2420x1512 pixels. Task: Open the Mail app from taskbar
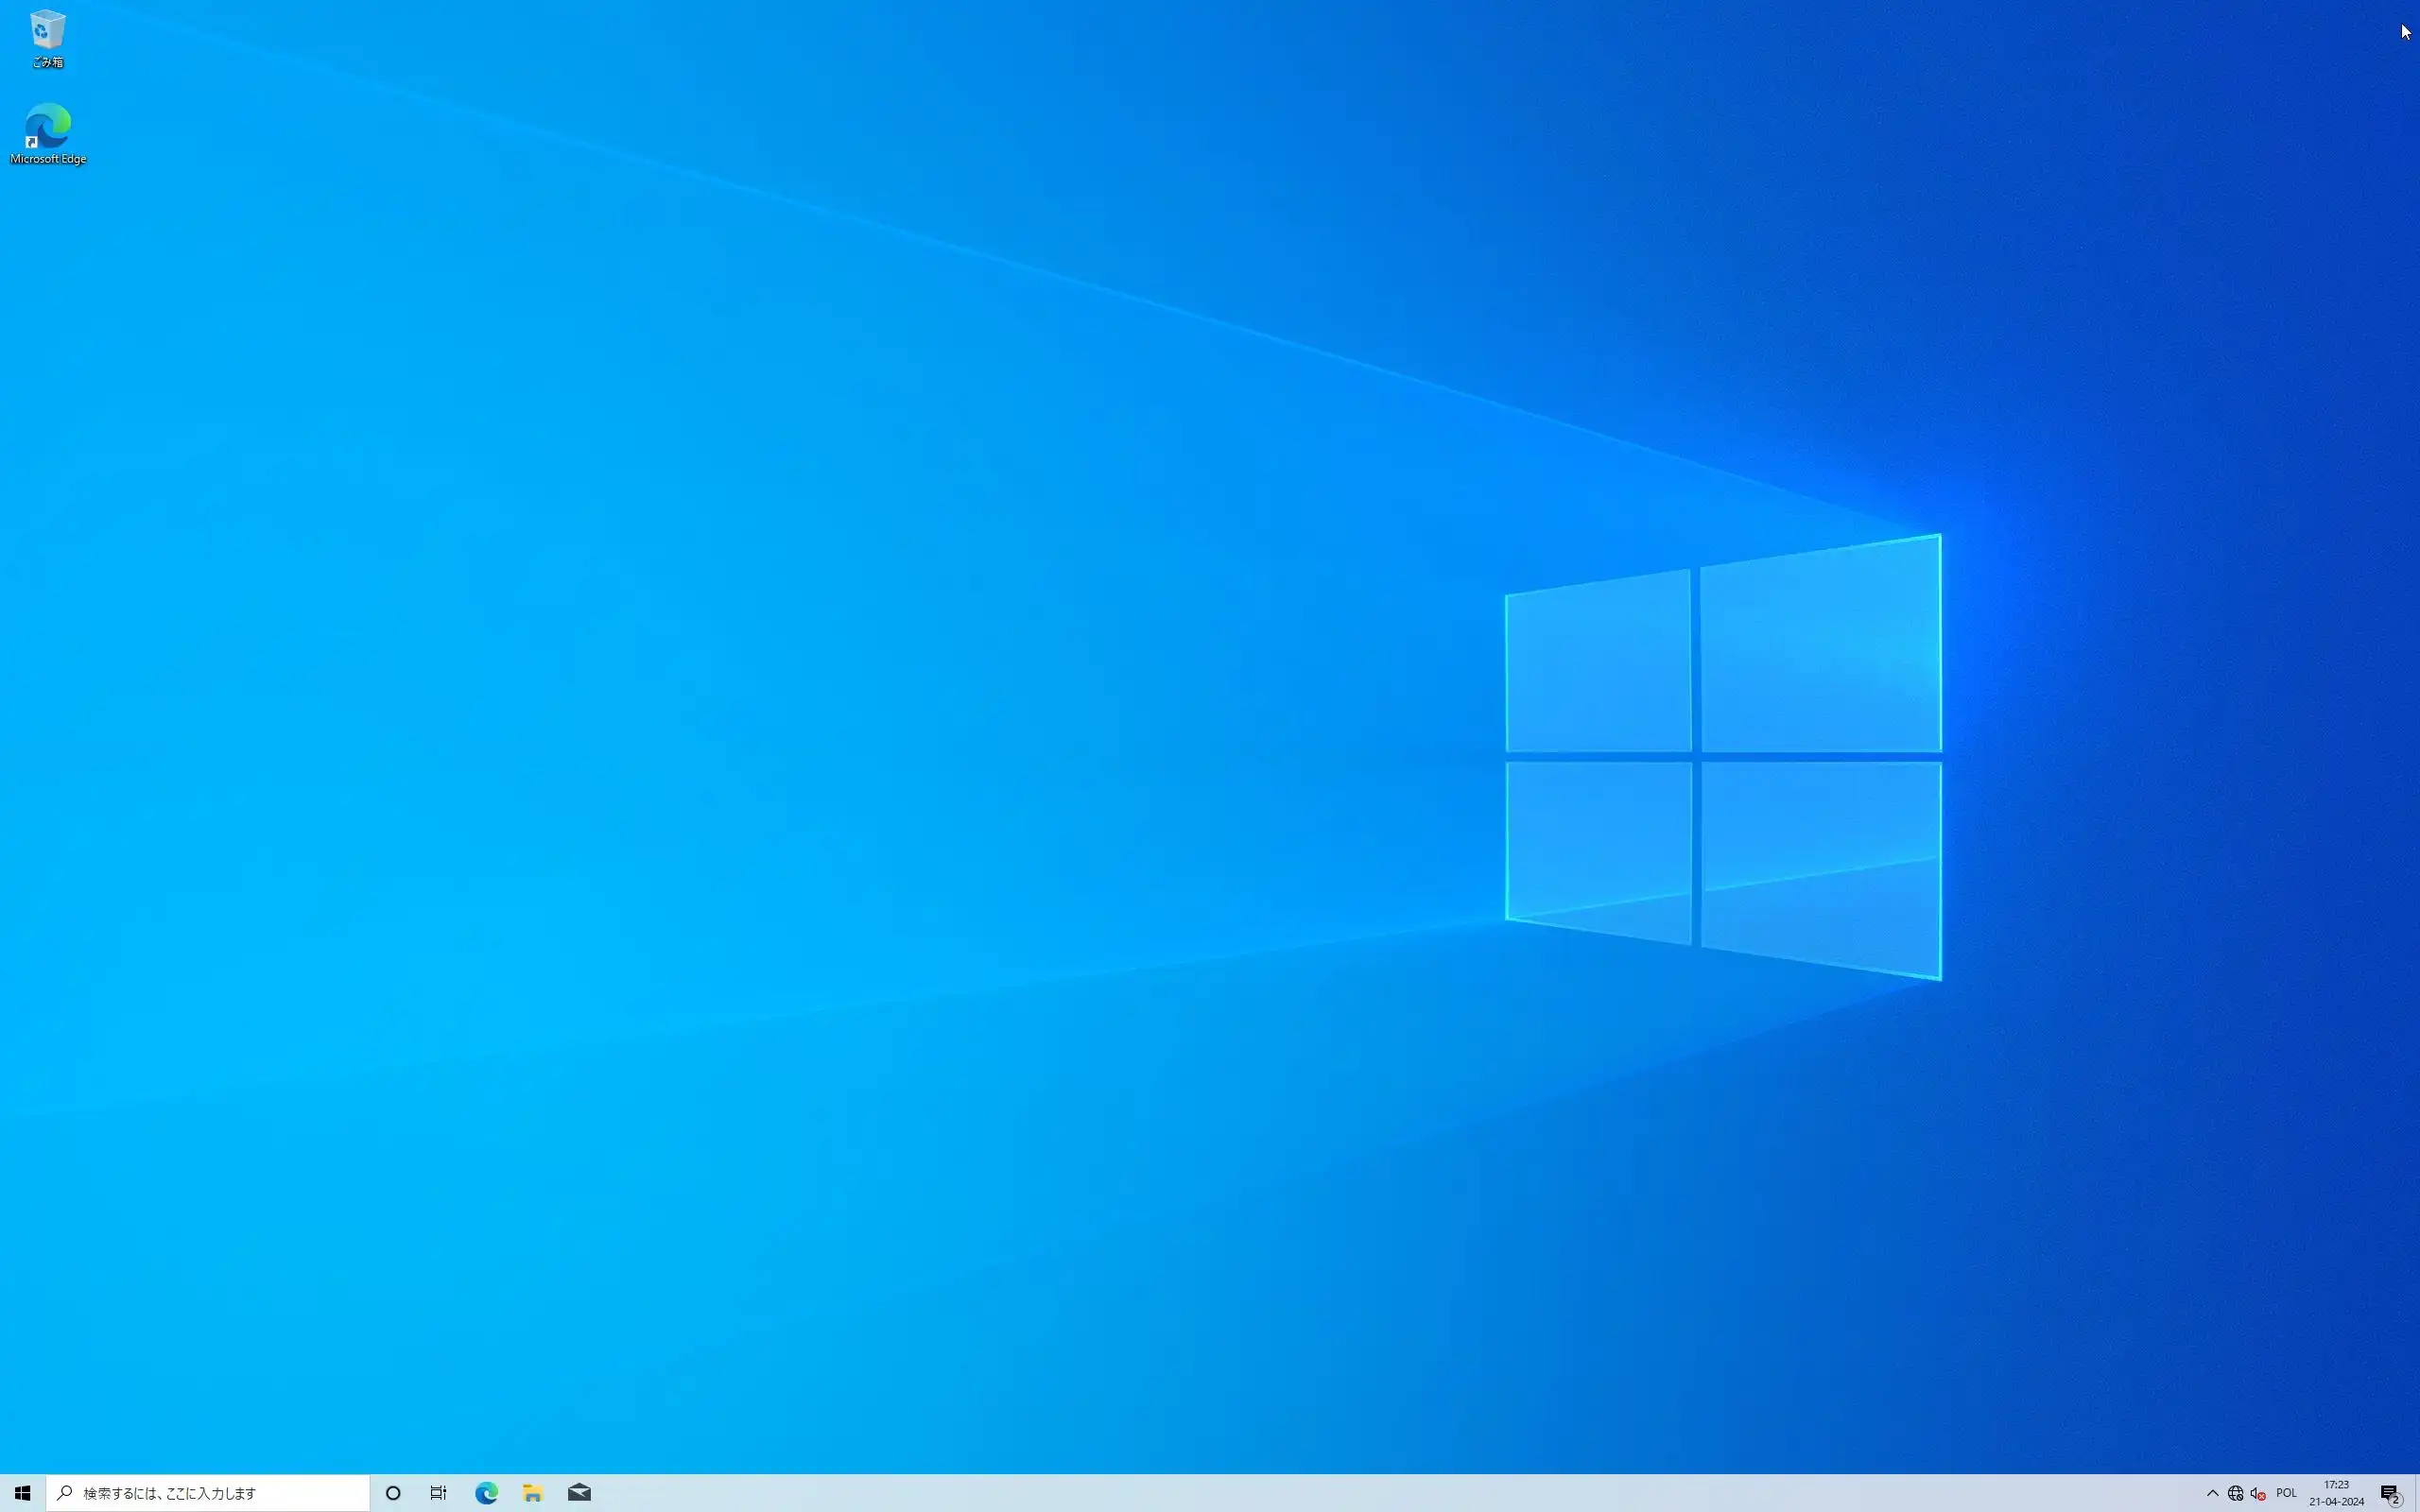coord(579,1493)
